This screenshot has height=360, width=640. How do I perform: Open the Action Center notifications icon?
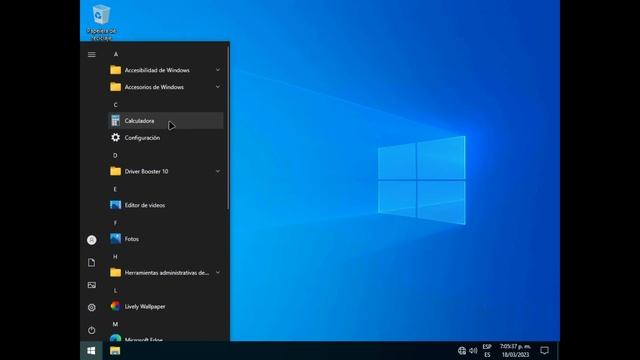pyautogui.click(x=544, y=351)
